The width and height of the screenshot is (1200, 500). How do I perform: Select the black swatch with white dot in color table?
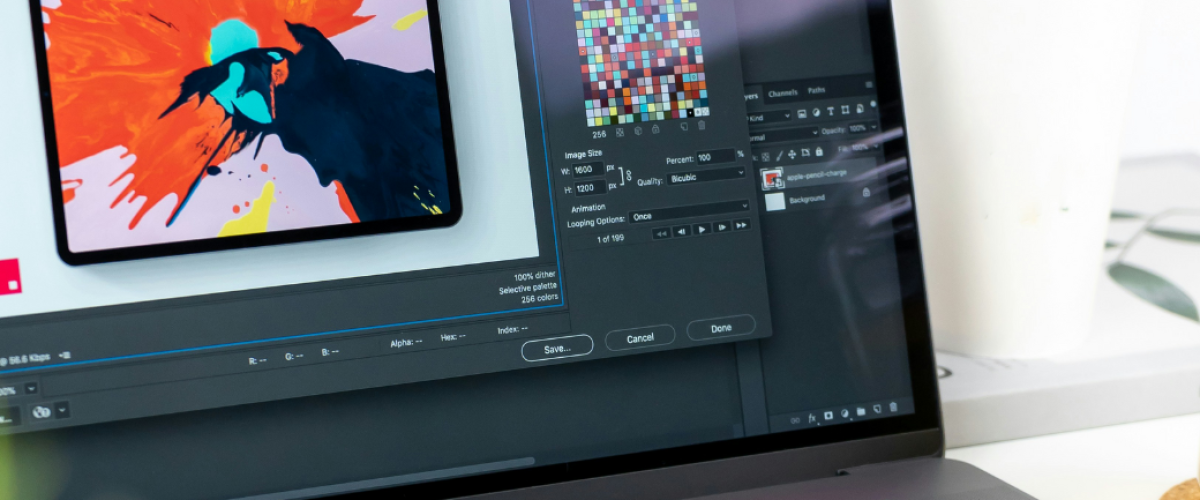click(690, 113)
